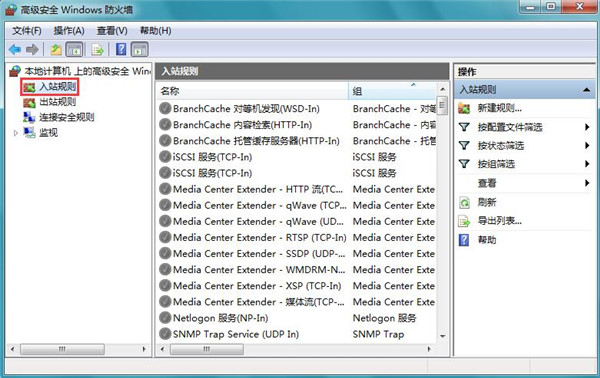Viewport: 600px width, 378px height.
Task: Click the rules list vertical scrollbar thumb
Action: [442, 105]
